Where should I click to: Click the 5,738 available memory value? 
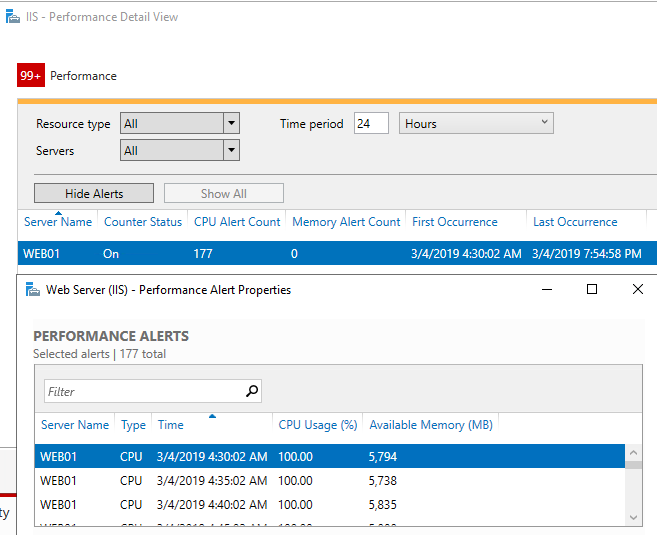[x=383, y=480]
